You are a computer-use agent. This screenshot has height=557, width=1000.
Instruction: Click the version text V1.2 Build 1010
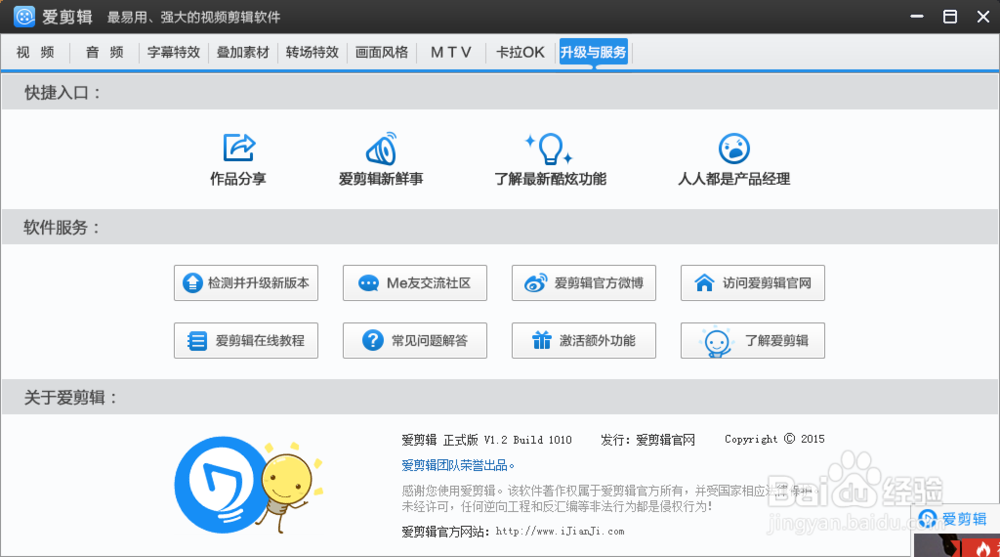(x=527, y=440)
